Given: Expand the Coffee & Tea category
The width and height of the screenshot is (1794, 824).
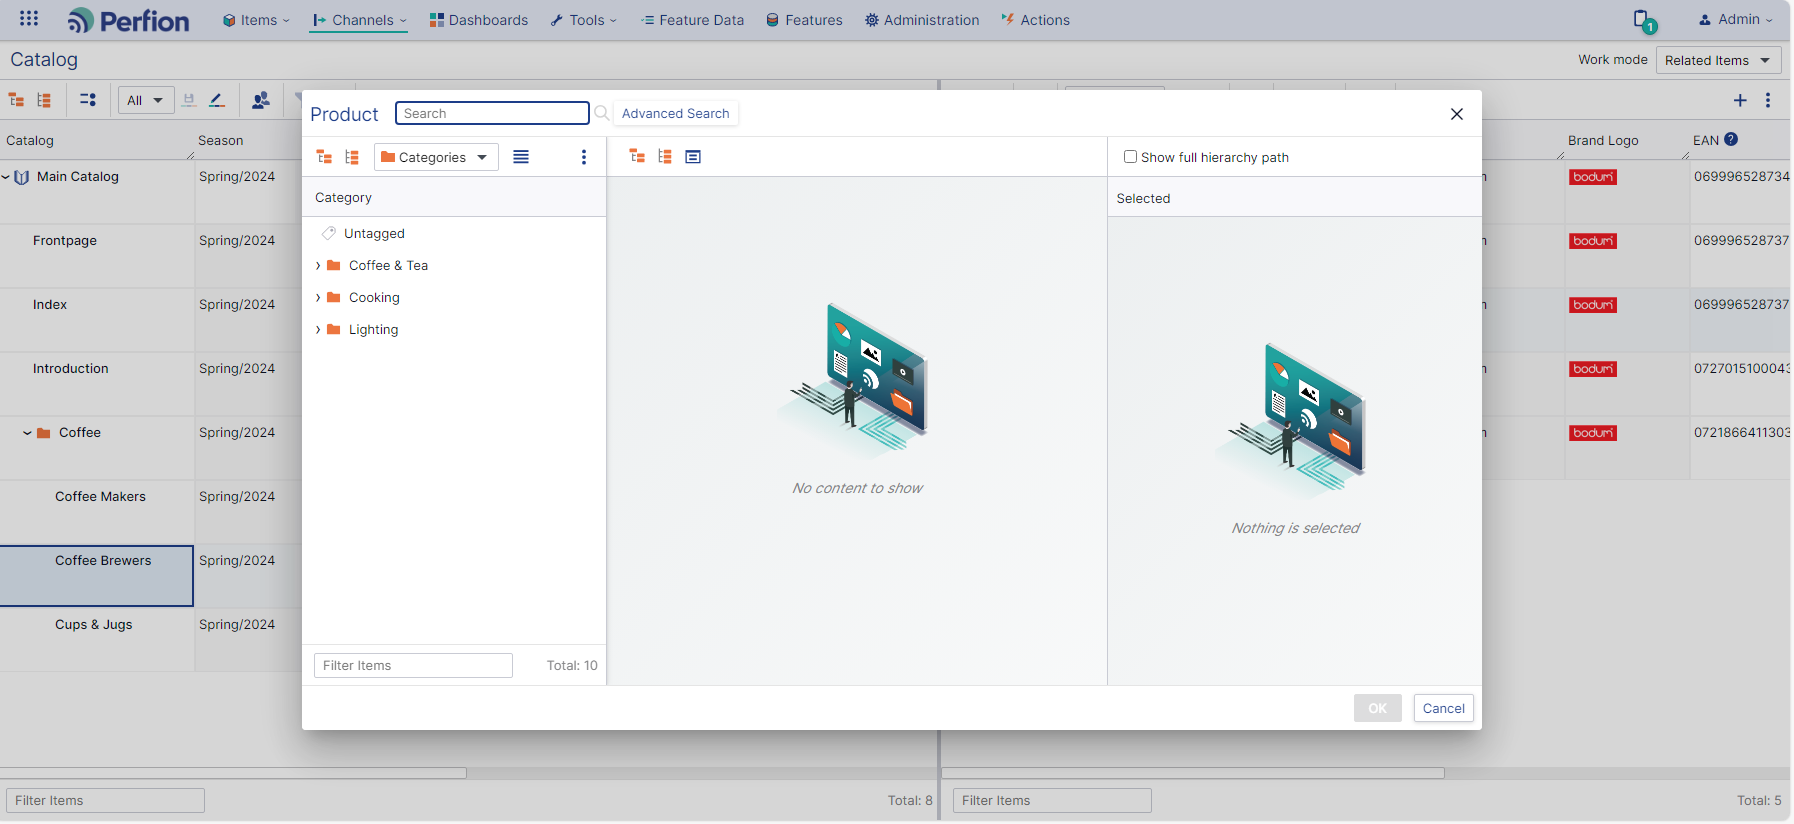Looking at the screenshot, I should [x=318, y=265].
